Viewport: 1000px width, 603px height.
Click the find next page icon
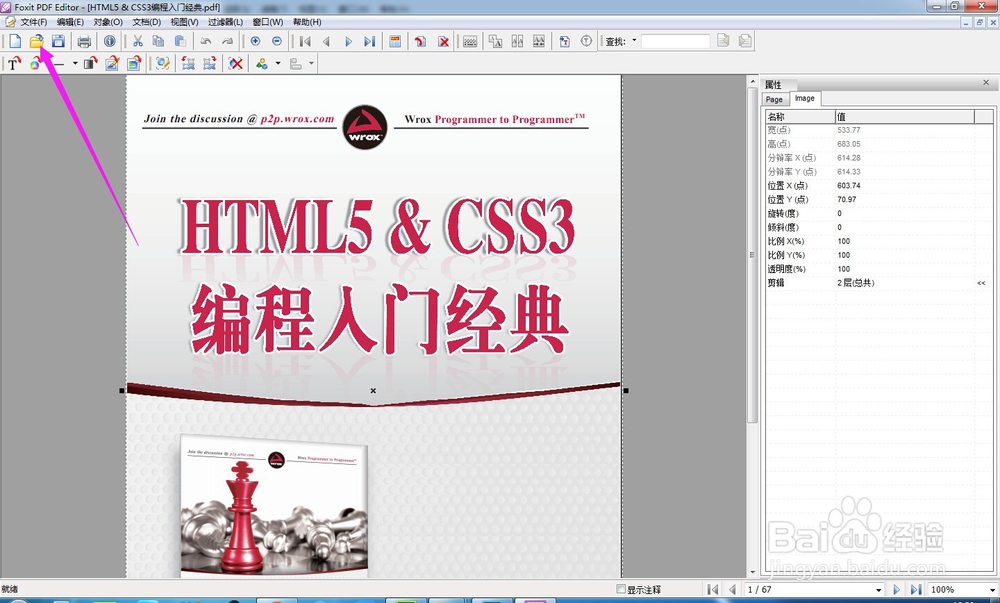[745, 41]
